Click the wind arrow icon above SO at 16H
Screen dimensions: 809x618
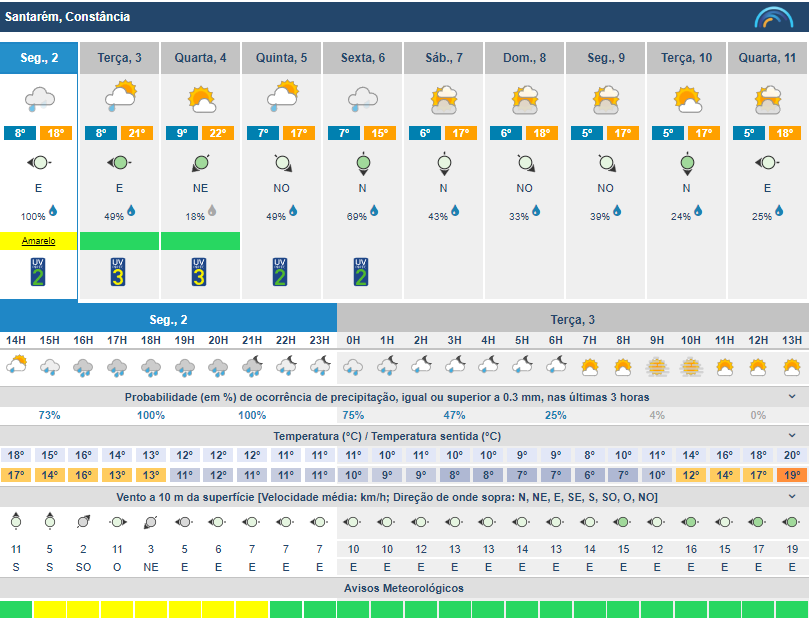pos(83,521)
